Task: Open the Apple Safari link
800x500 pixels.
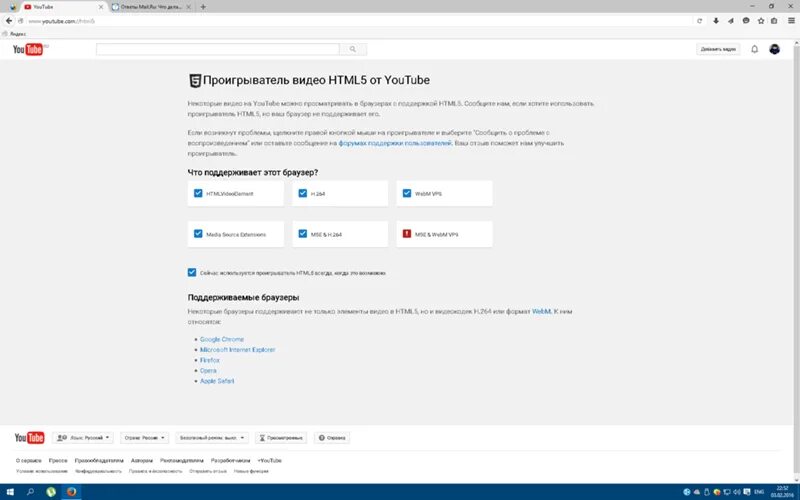Action: tap(217, 381)
